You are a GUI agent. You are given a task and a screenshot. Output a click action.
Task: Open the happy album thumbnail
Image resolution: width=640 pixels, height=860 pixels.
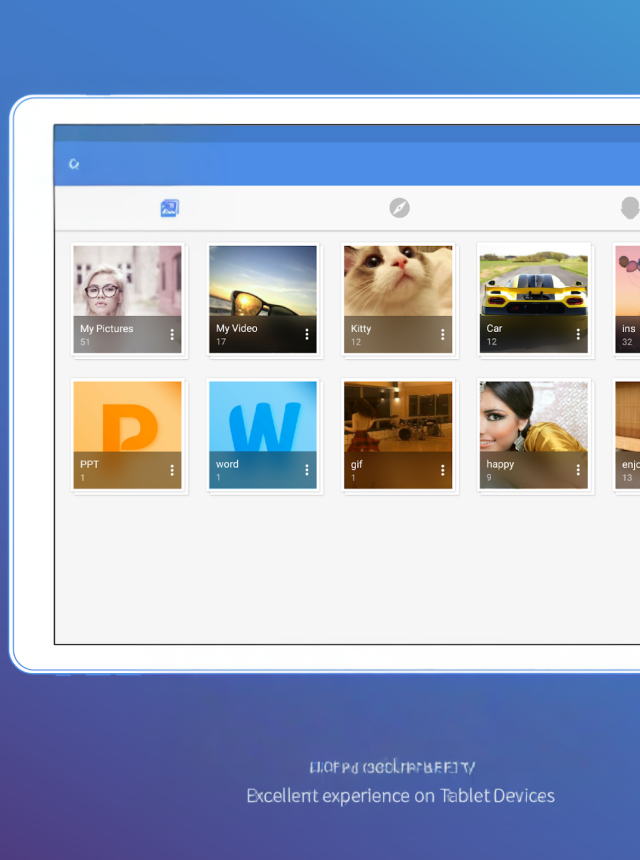pyautogui.click(x=533, y=422)
